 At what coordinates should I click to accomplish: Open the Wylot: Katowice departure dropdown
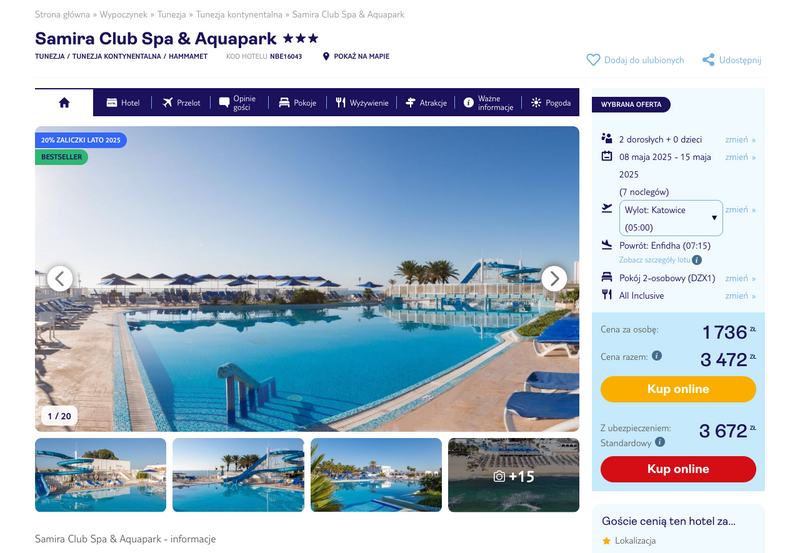[671, 218]
